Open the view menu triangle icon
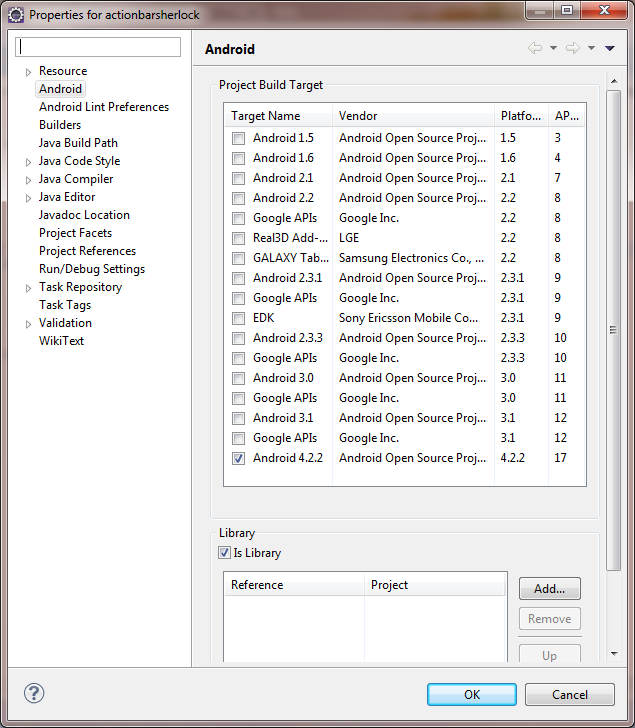The image size is (635, 728). tap(609, 48)
